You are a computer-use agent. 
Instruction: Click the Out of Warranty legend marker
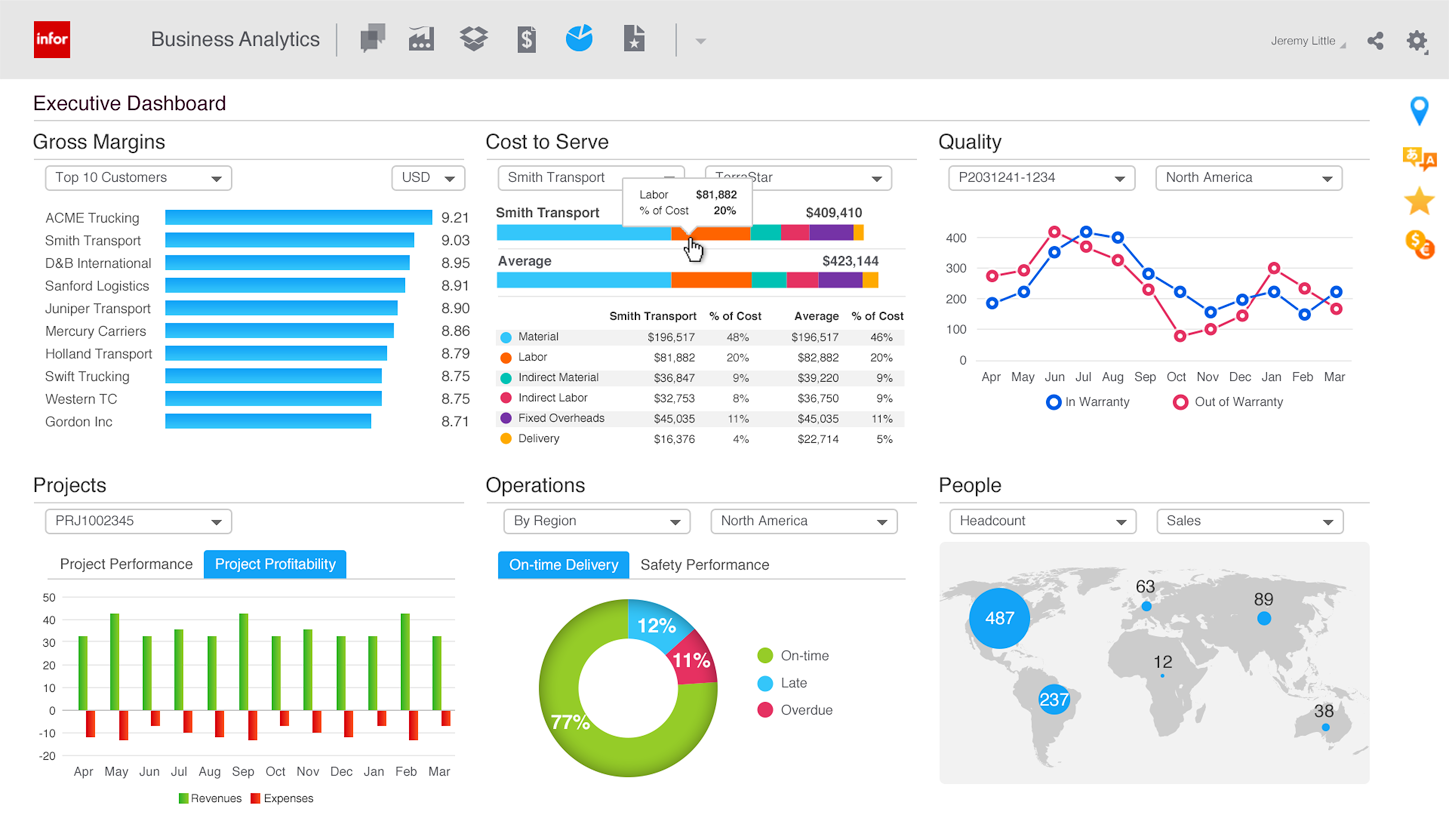[x=1180, y=402]
